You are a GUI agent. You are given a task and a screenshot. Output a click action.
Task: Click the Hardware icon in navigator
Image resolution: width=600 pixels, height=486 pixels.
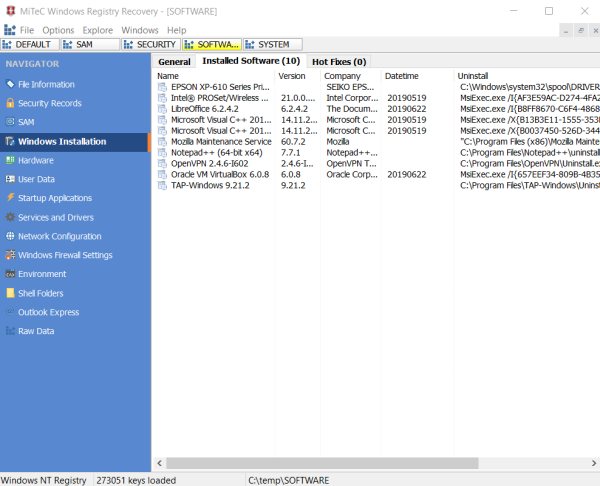click(10, 160)
